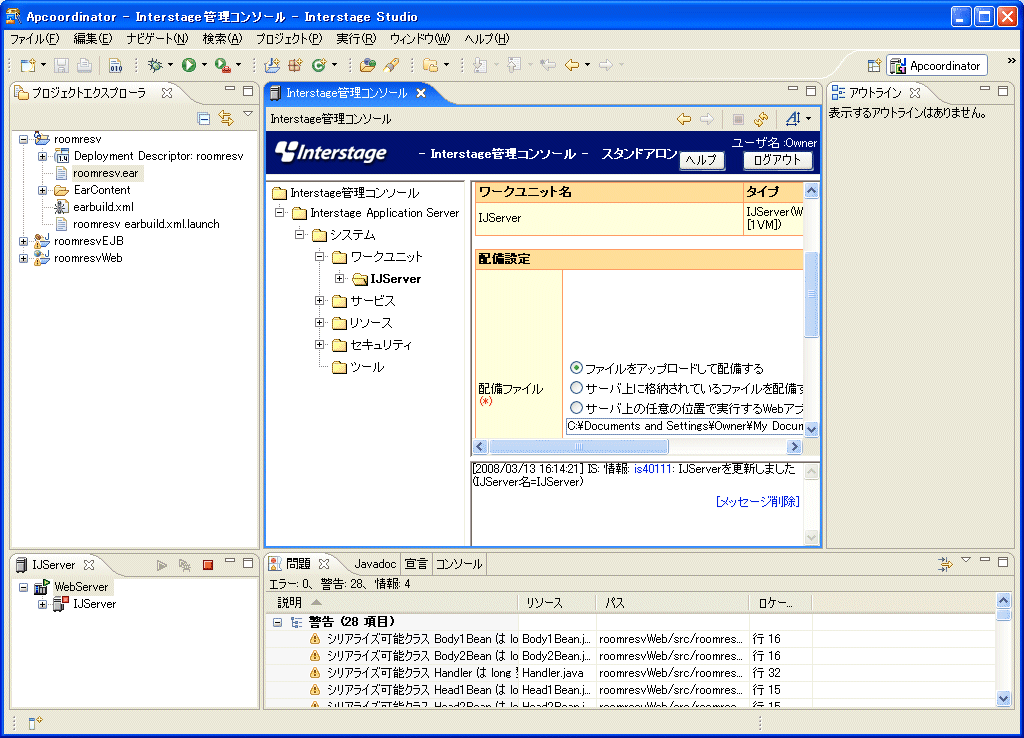This screenshot has width=1024, height=738.
Task: Click the browser Back arrow in console toolbar
Action: (684, 119)
